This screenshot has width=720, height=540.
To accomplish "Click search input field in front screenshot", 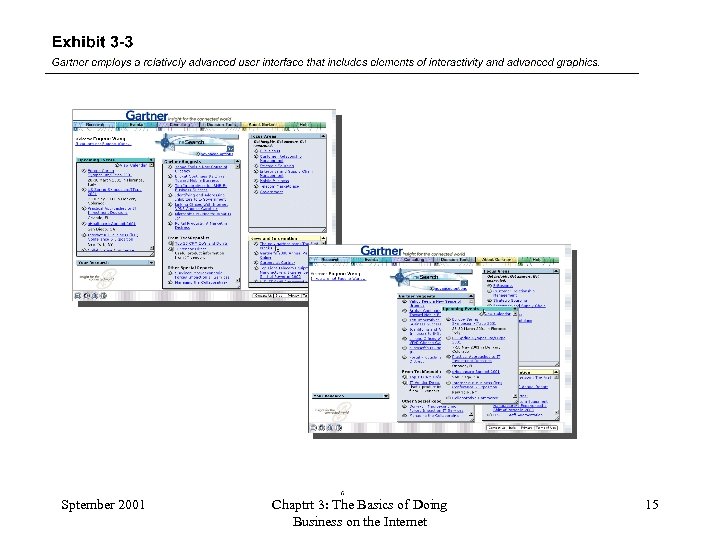I will click(x=435, y=283).
